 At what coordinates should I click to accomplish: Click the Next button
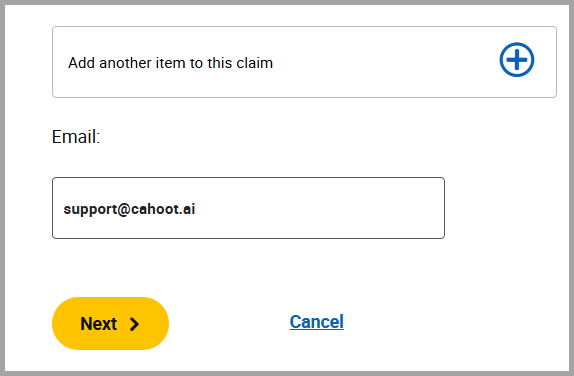tap(110, 323)
